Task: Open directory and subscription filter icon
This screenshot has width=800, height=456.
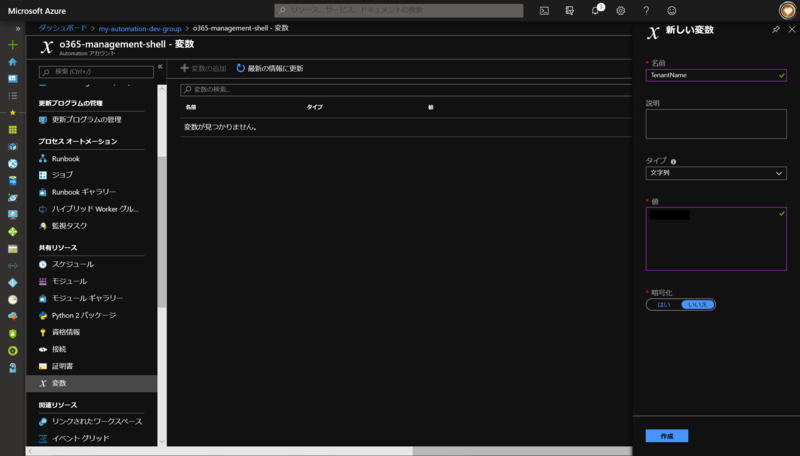Action: [x=570, y=11]
